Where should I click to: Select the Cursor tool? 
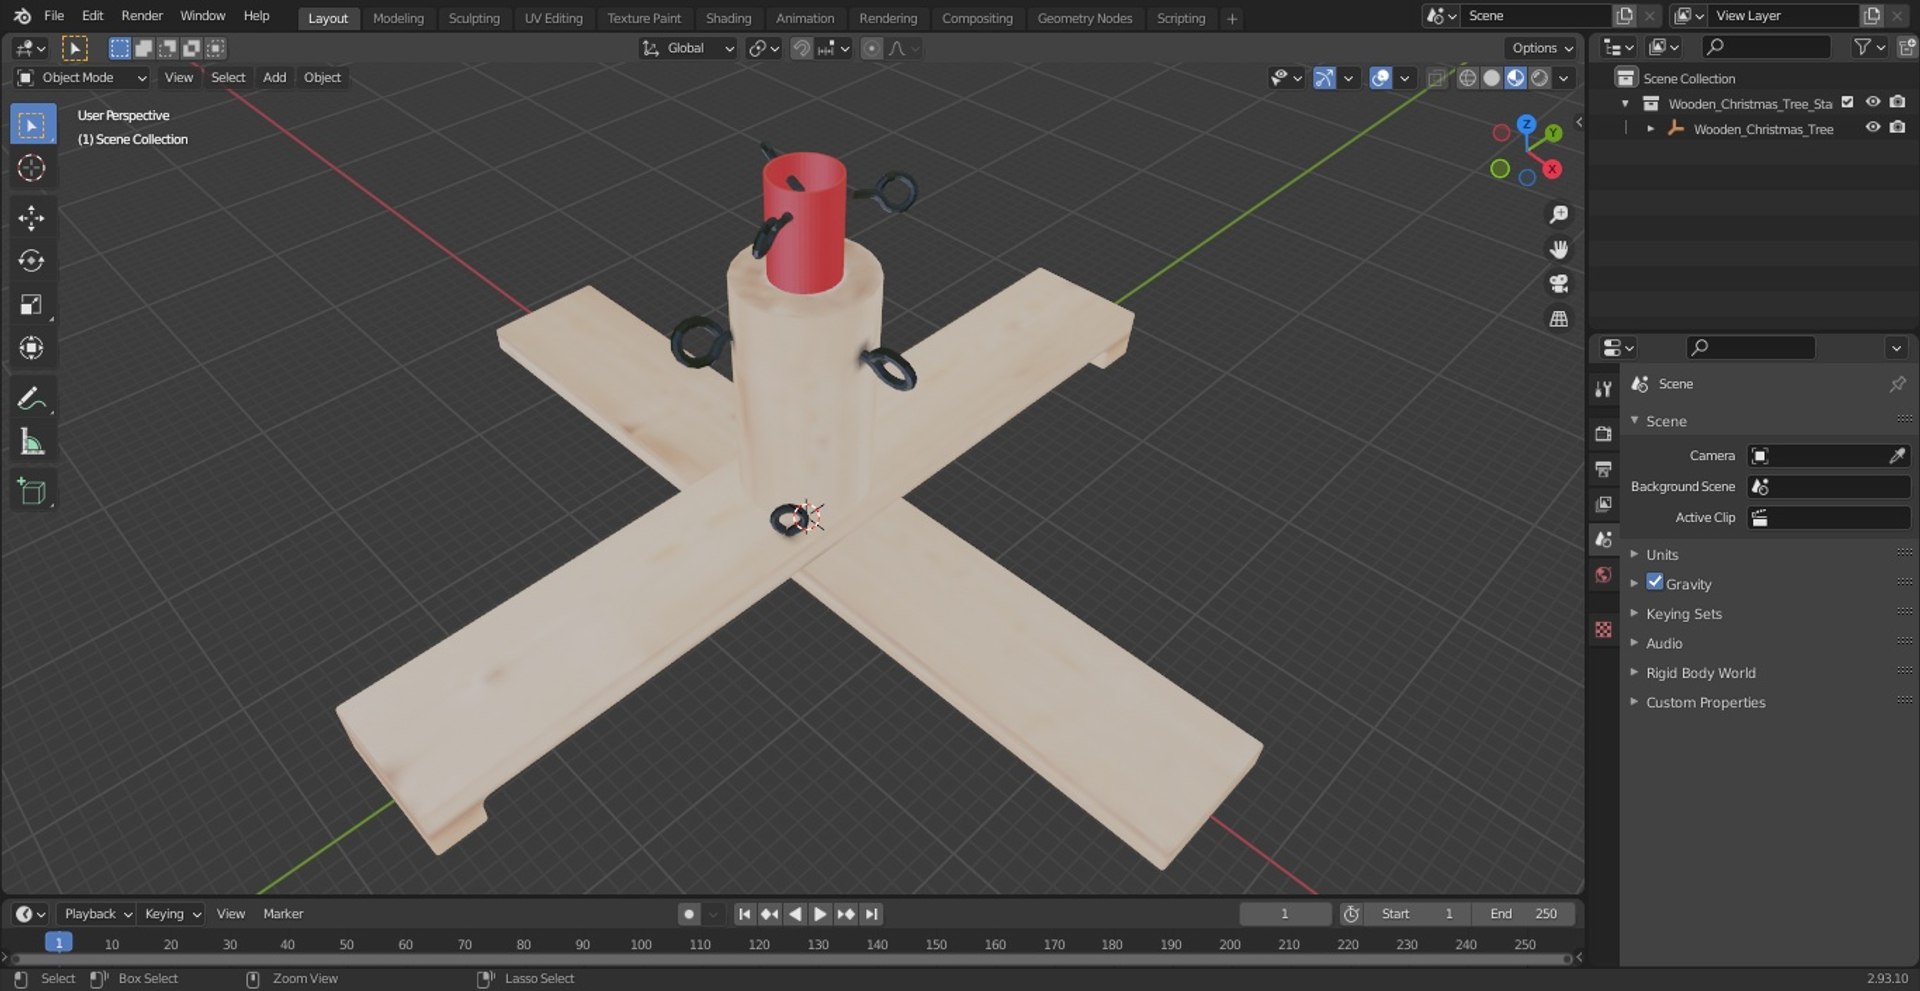(x=32, y=168)
